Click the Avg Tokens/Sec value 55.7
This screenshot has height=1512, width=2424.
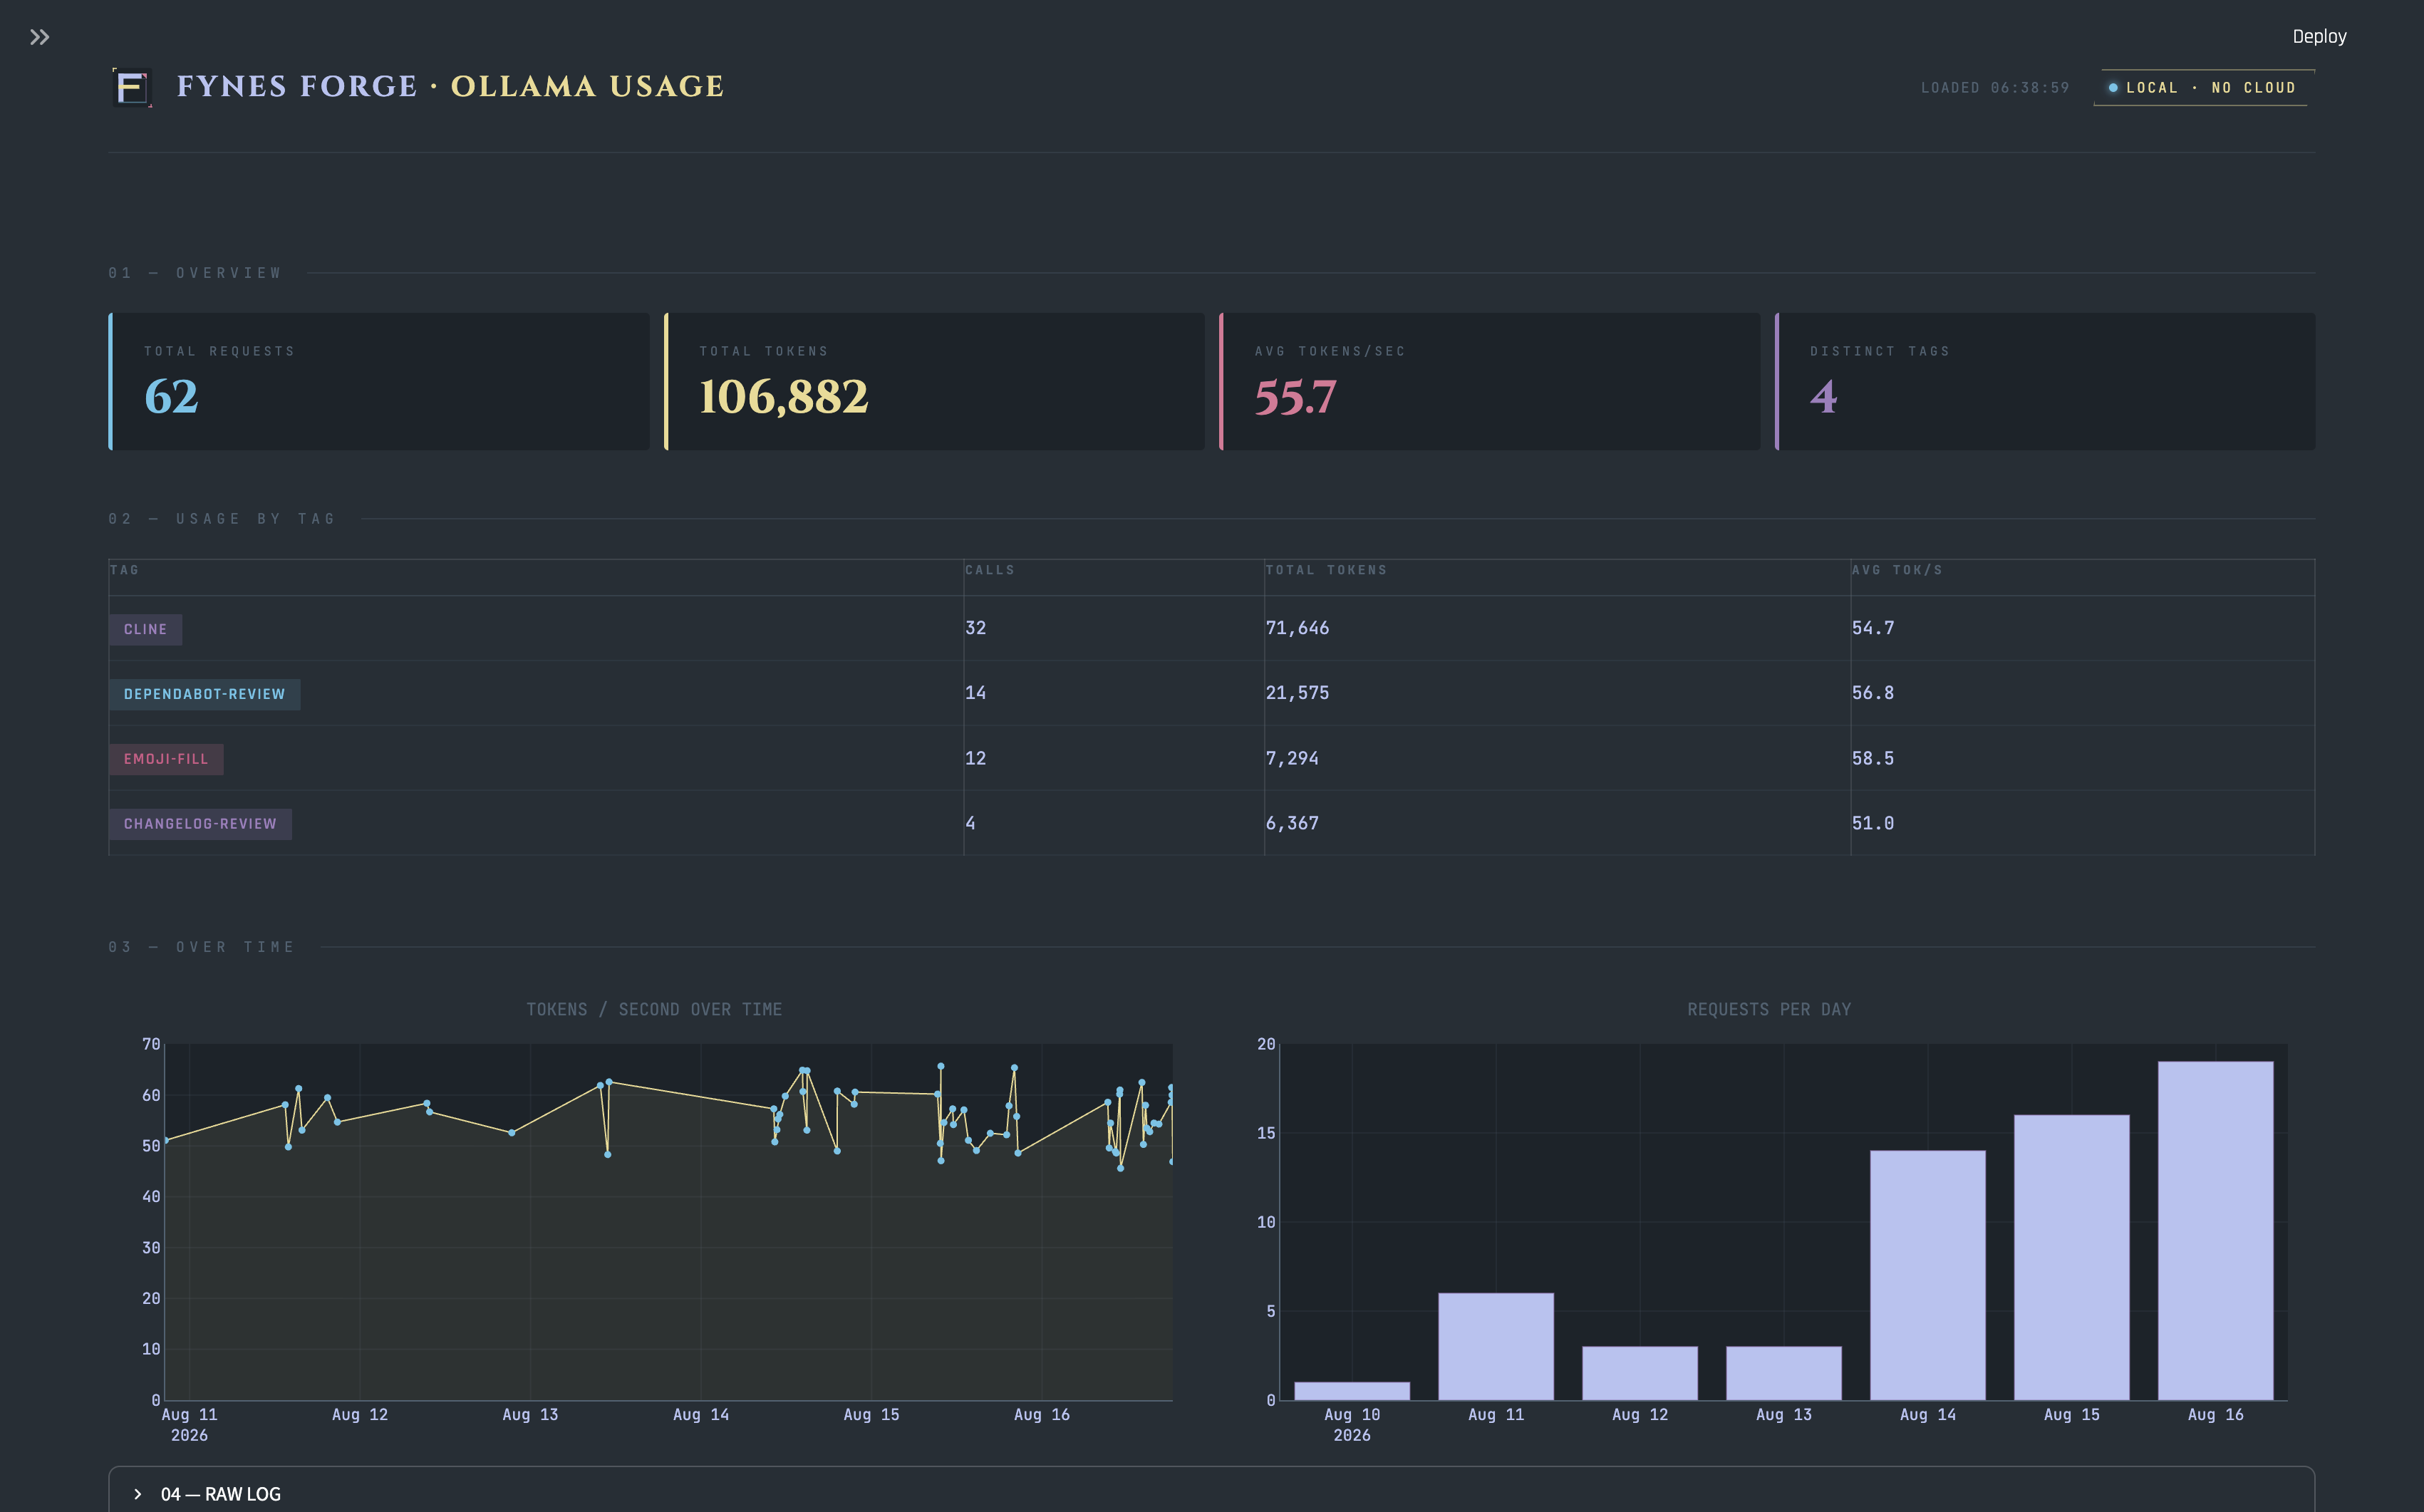pos(1295,397)
